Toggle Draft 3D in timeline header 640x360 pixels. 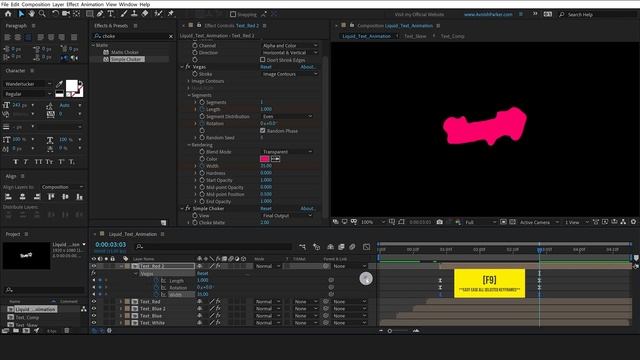316,247
